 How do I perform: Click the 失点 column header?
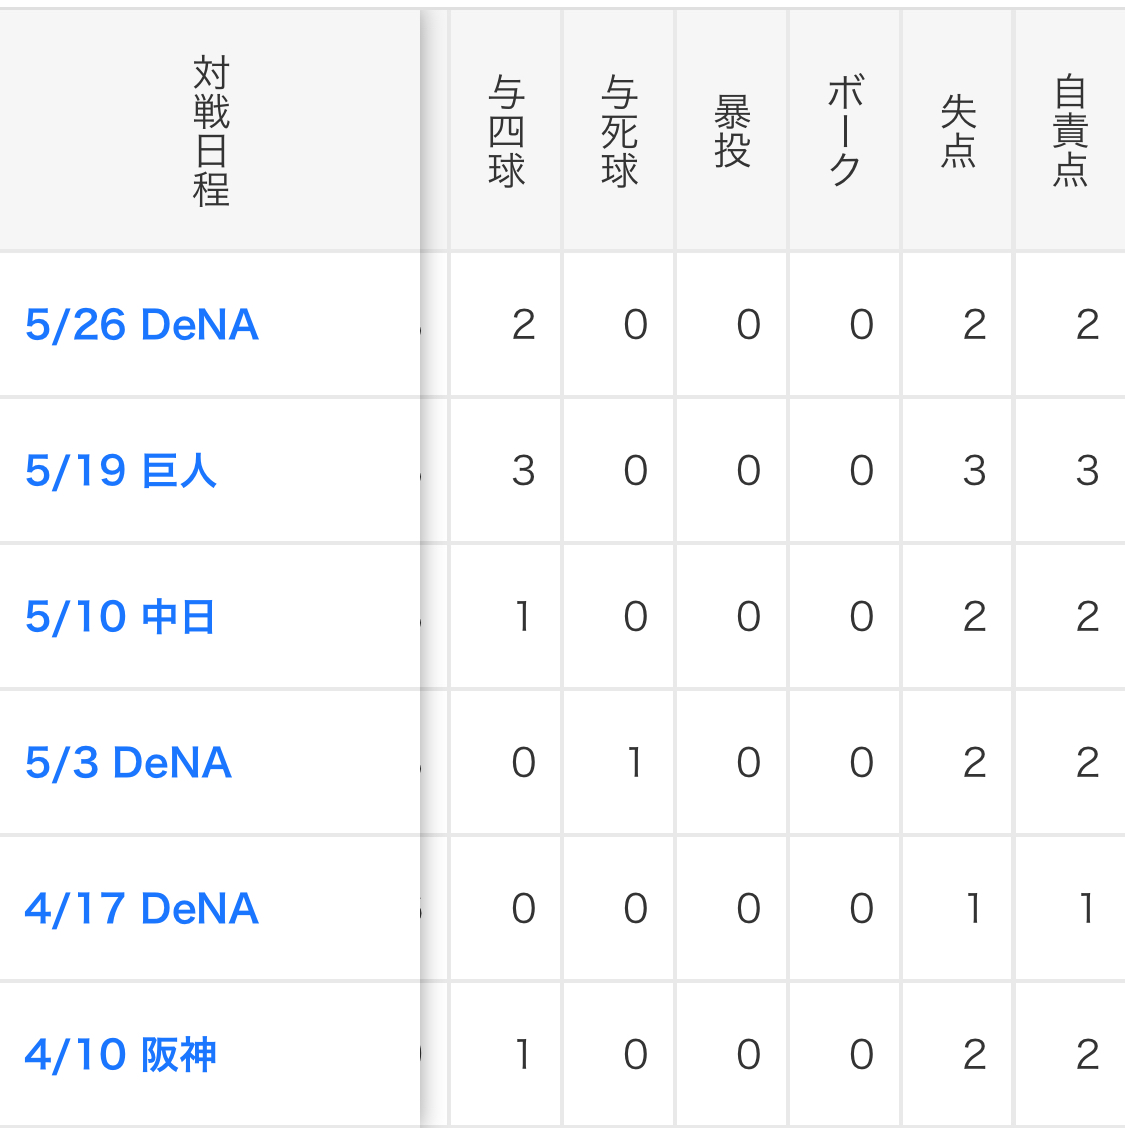[x=958, y=131]
